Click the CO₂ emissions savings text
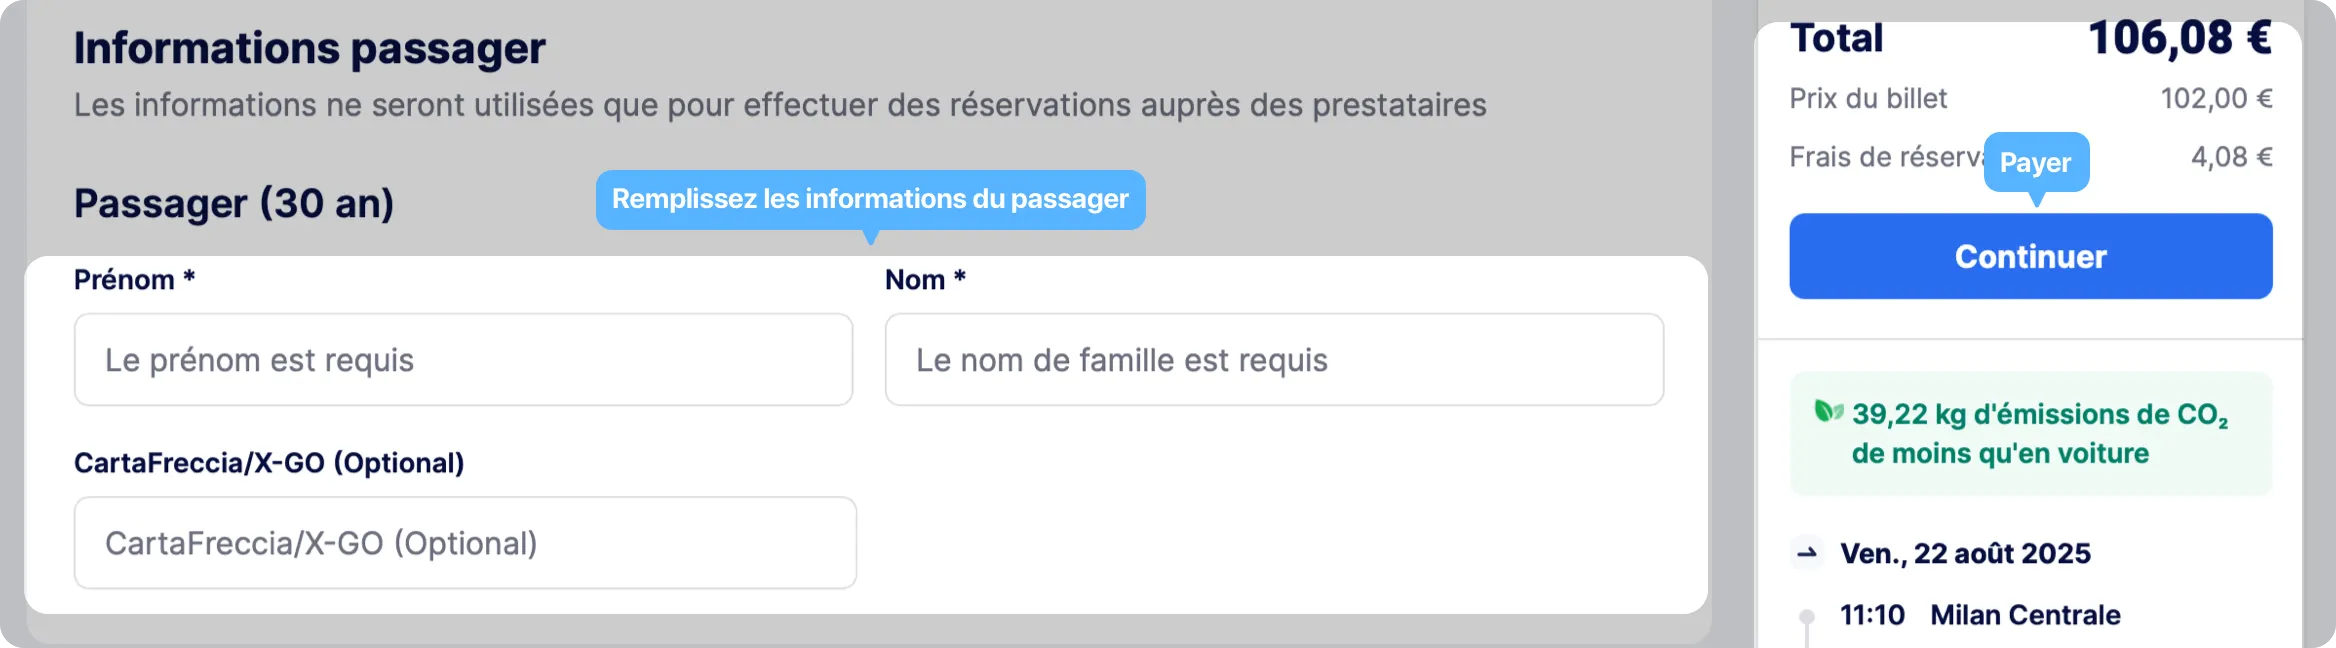 click(2038, 434)
